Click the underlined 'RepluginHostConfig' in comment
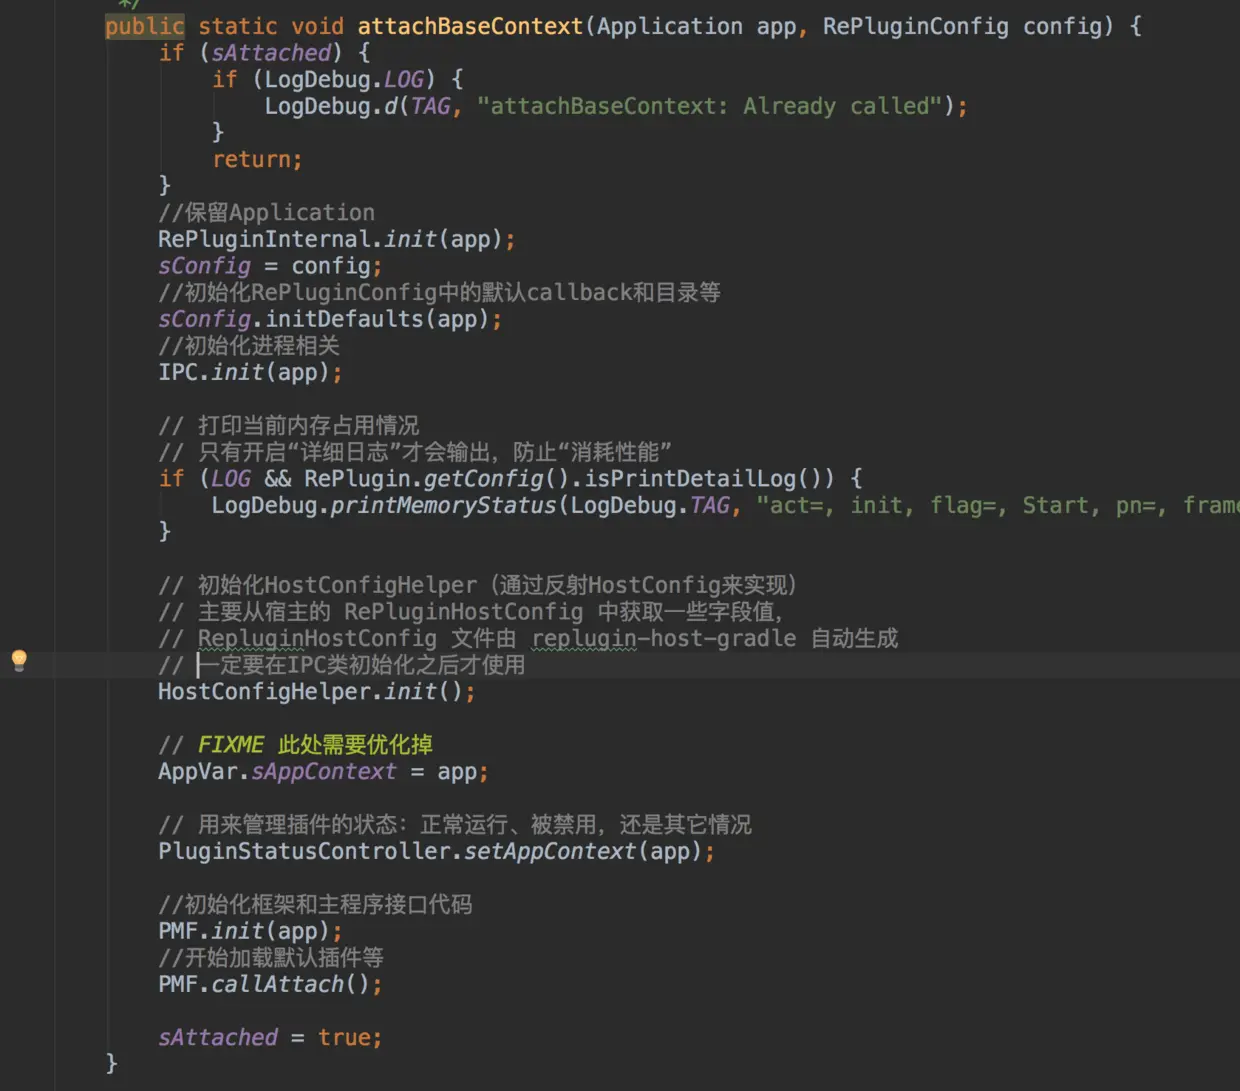 click(317, 638)
